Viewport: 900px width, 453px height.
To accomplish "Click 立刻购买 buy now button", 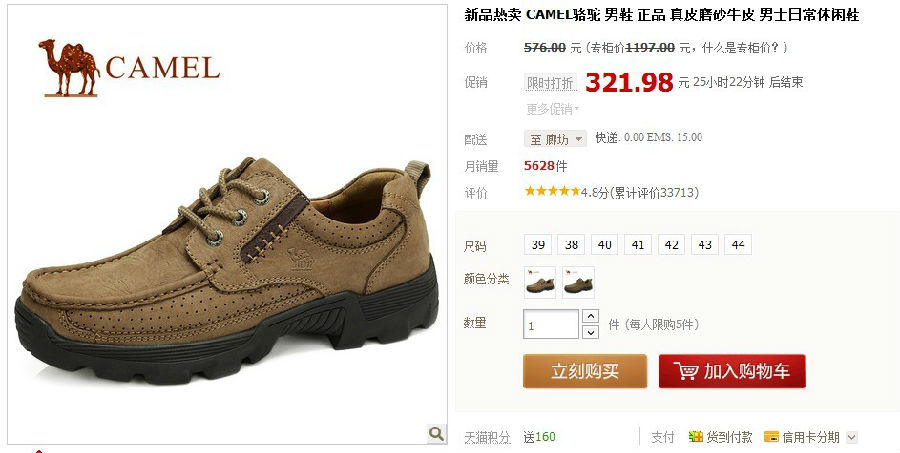I will tap(585, 371).
